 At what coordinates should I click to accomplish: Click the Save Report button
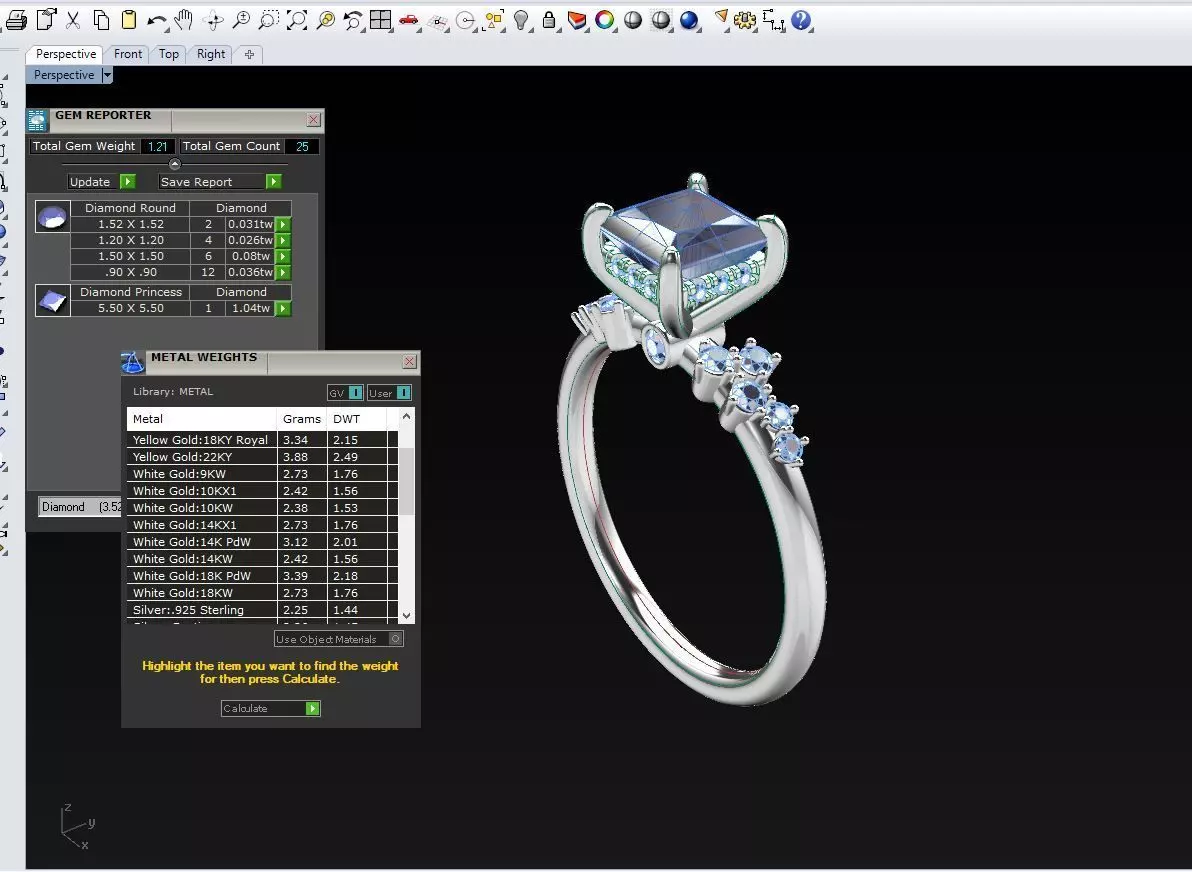(x=220, y=182)
